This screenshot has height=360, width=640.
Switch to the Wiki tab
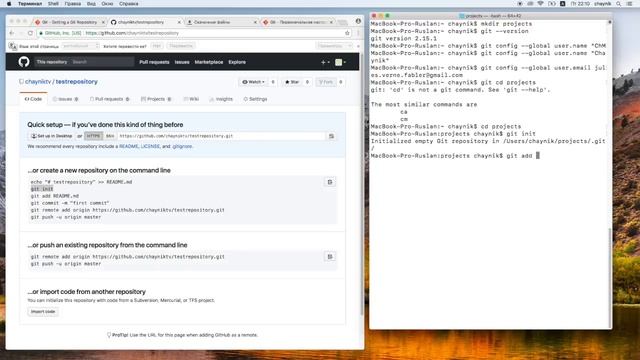coord(191,99)
